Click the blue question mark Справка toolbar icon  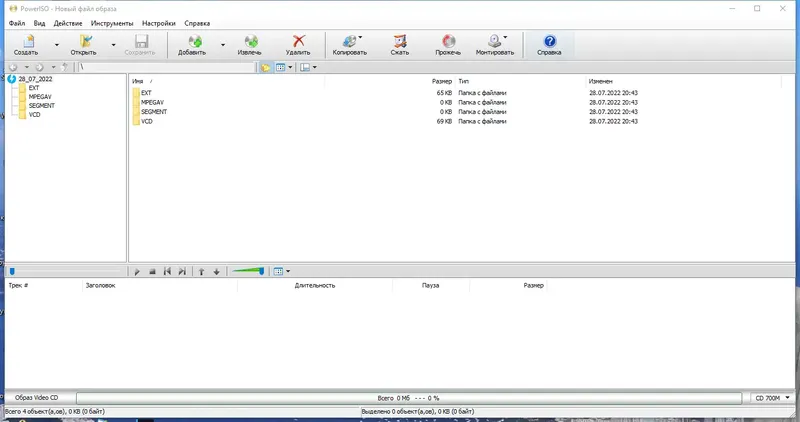coord(549,41)
